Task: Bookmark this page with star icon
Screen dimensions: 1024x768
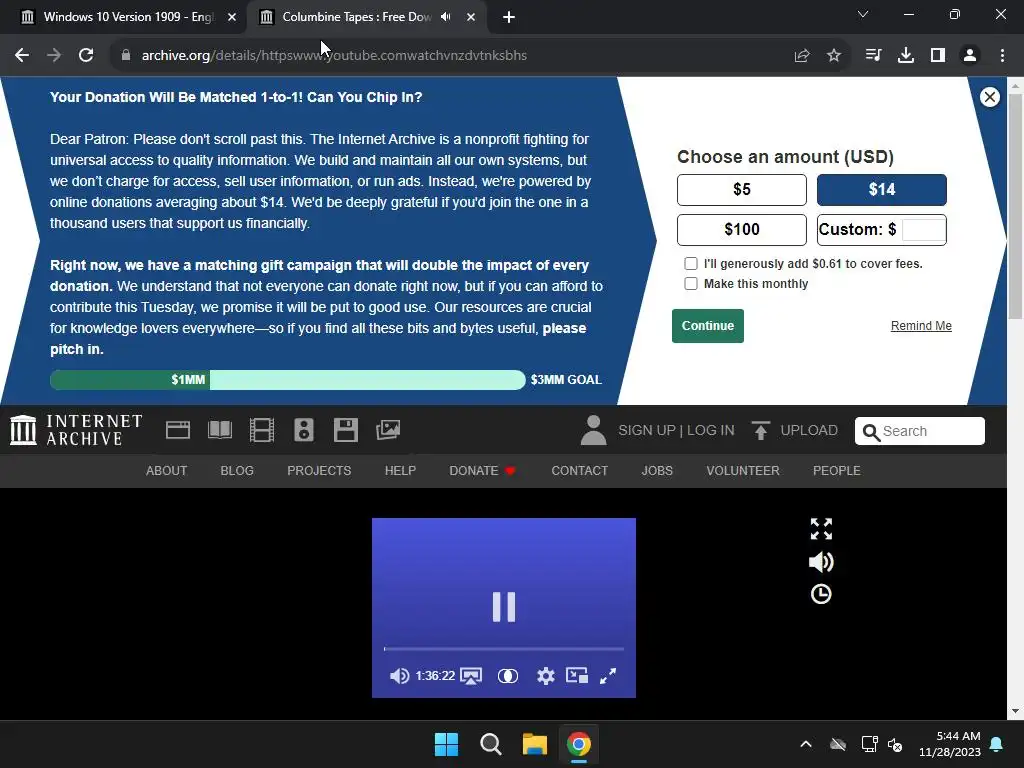Action: click(x=834, y=56)
